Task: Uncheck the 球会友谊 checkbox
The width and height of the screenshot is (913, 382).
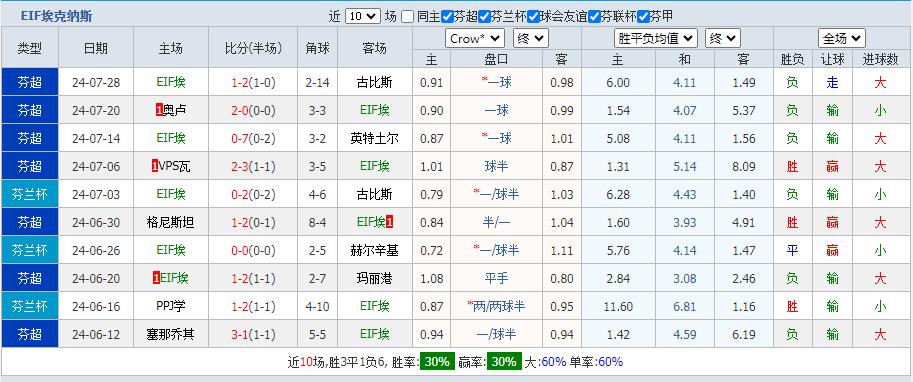Action: [533, 16]
